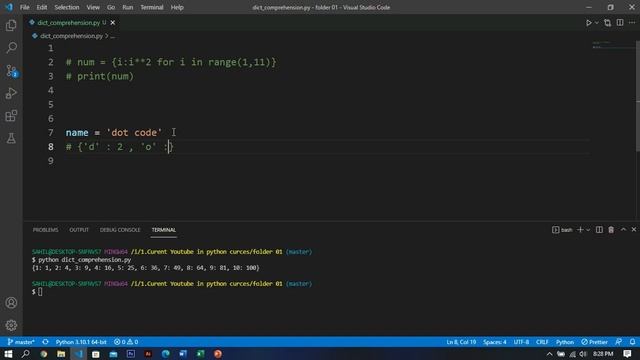Viewport: 640px width, 360px height.
Task: Click line 7 with name = 'dot code'
Action: pos(113,133)
